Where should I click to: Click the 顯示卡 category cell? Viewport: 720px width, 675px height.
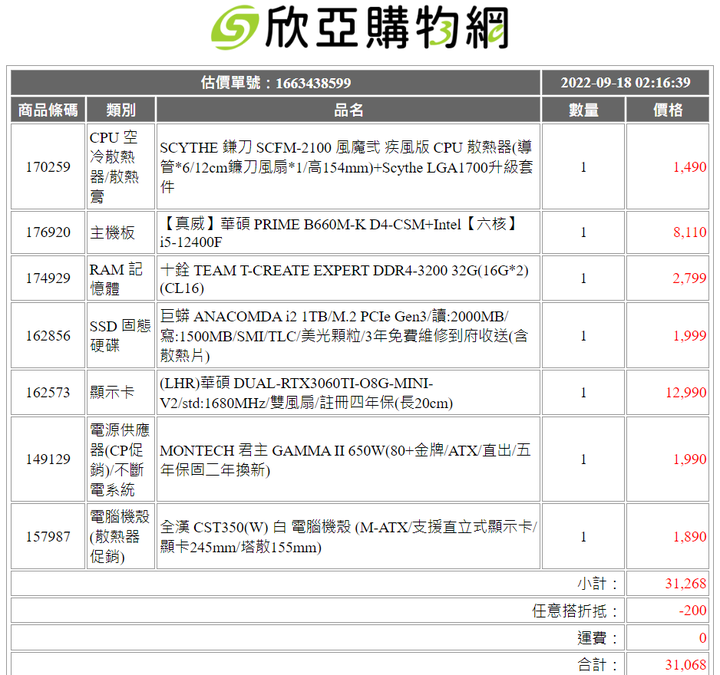(x=121, y=393)
